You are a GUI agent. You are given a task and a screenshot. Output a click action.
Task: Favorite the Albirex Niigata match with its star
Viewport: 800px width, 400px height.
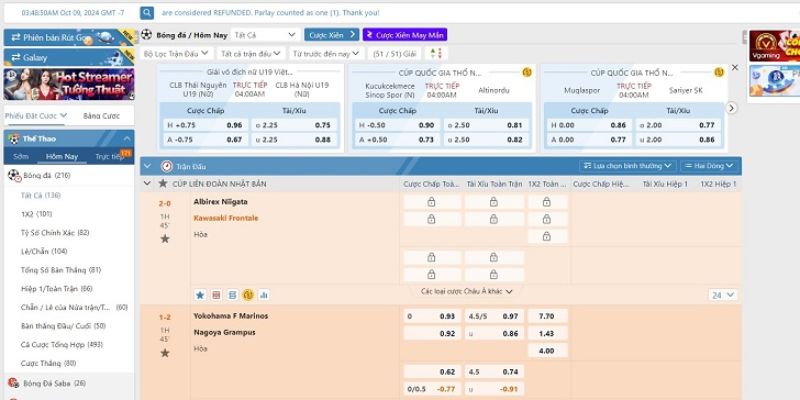pyautogui.click(x=164, y=238)
